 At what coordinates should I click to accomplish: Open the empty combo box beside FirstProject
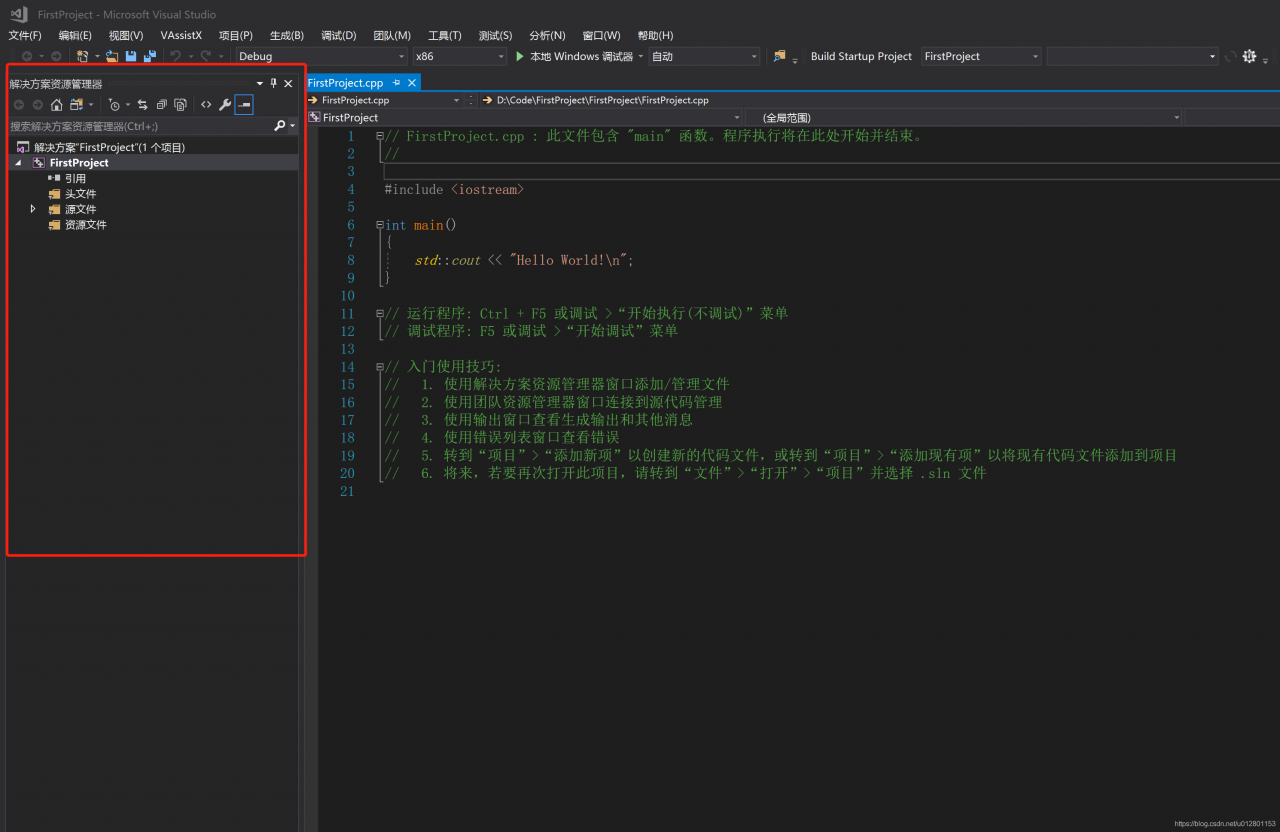point(1132,57)
